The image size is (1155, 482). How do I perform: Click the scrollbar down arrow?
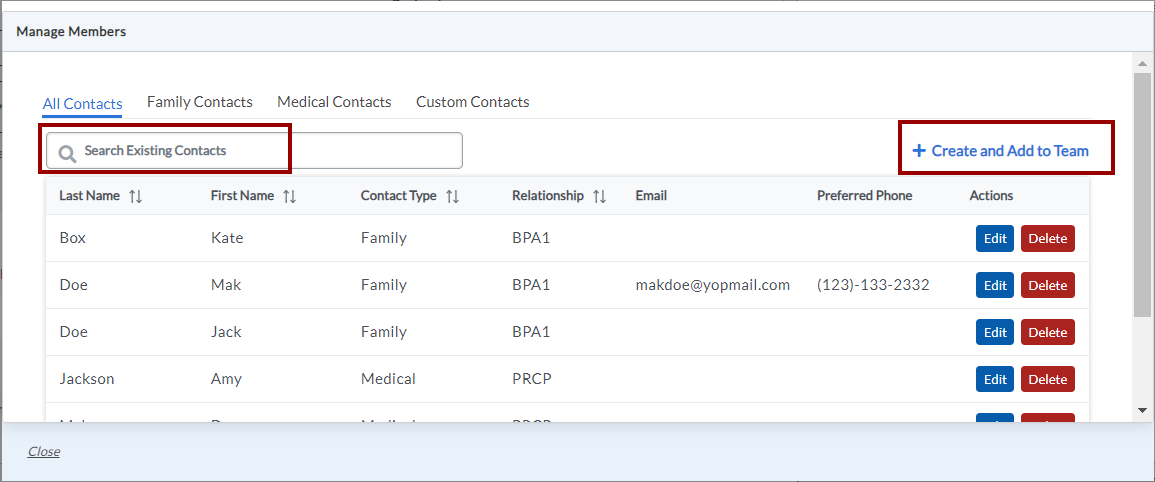tap(1142, 410)
